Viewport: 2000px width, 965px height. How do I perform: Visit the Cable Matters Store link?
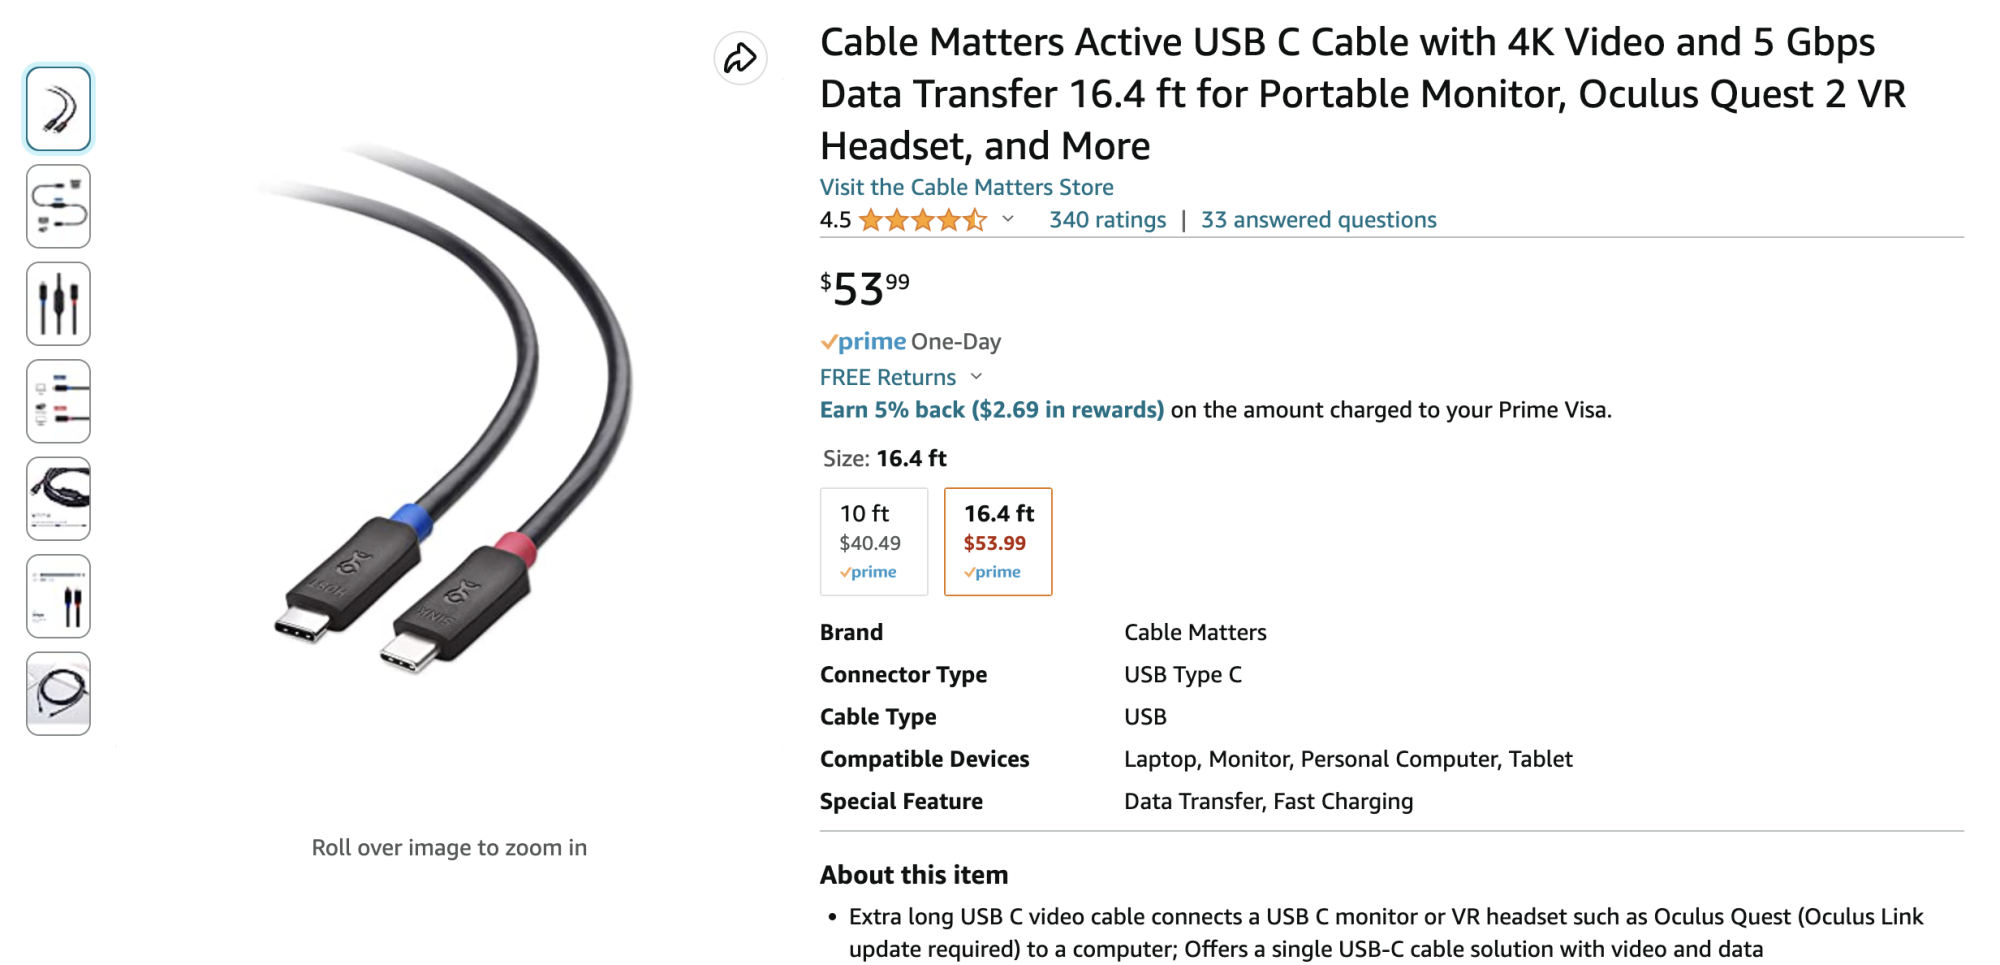click(x=966, y=187)
